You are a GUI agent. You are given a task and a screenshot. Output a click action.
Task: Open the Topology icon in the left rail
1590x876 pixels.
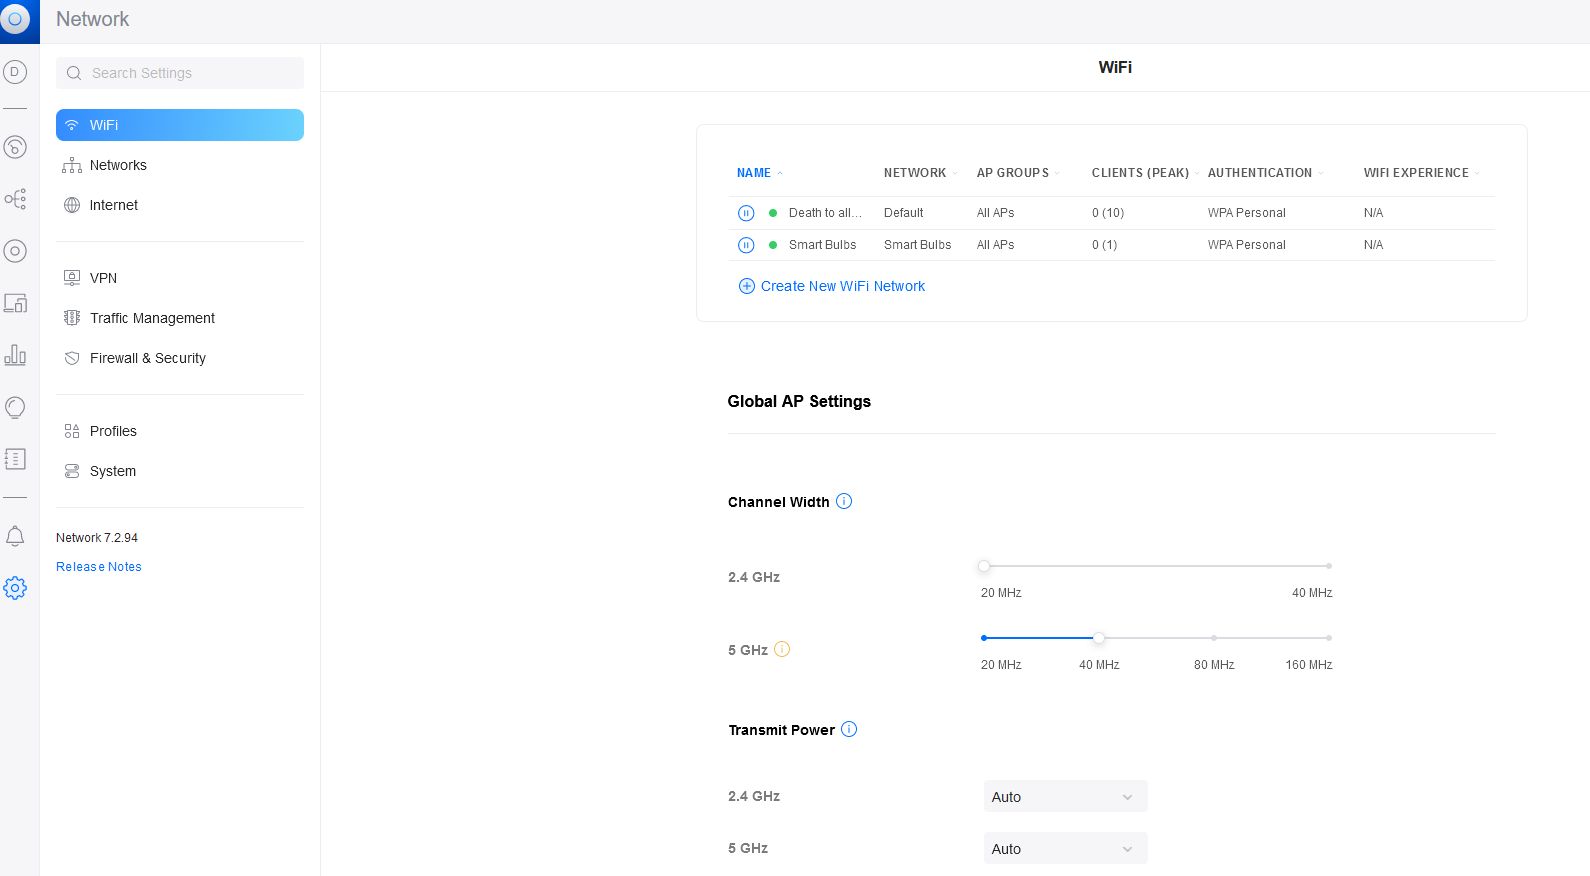[x=15, y=199]
